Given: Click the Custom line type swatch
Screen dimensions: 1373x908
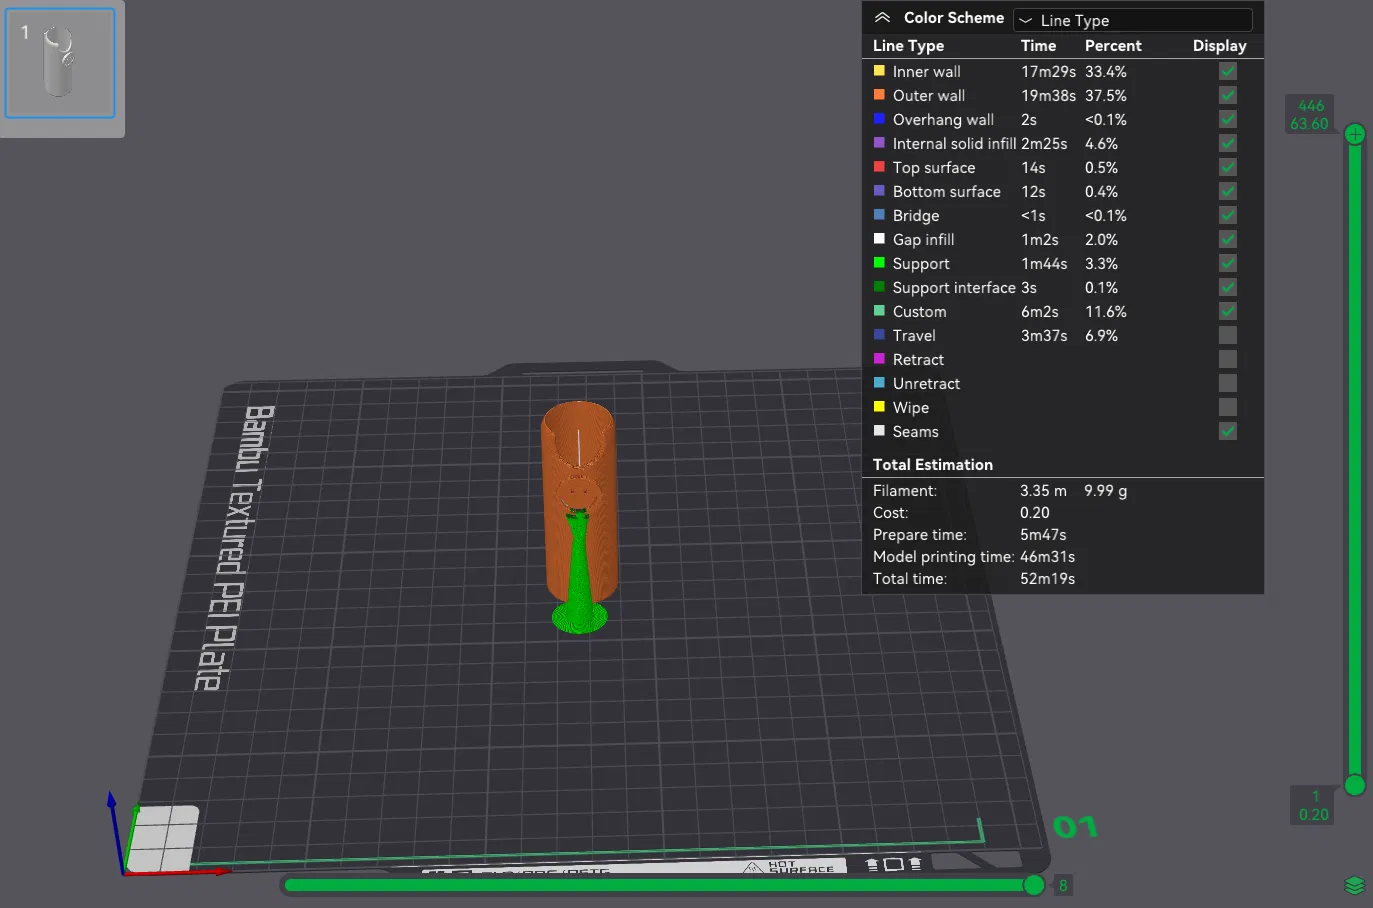Looking at the screenshot, I should (x=879, y=311).
